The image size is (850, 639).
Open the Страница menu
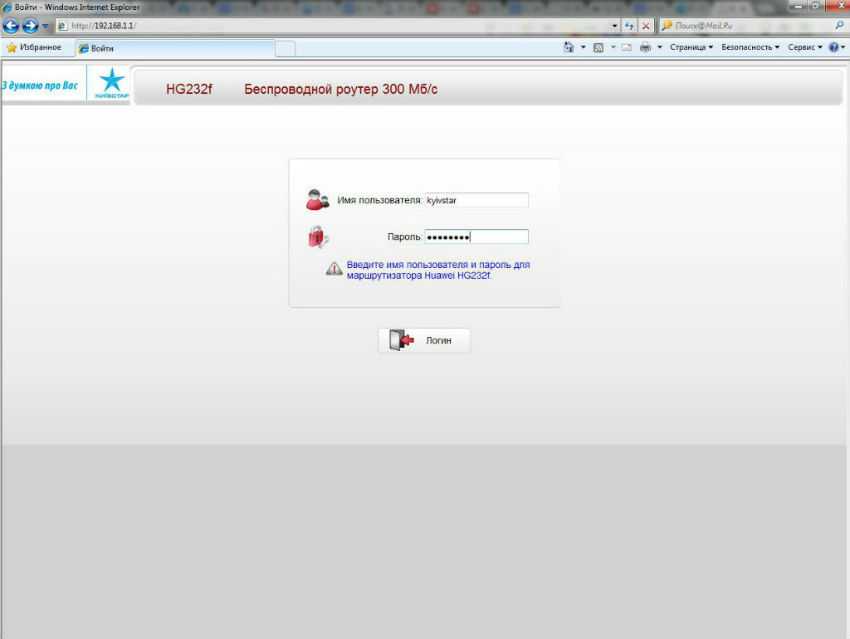691,47
